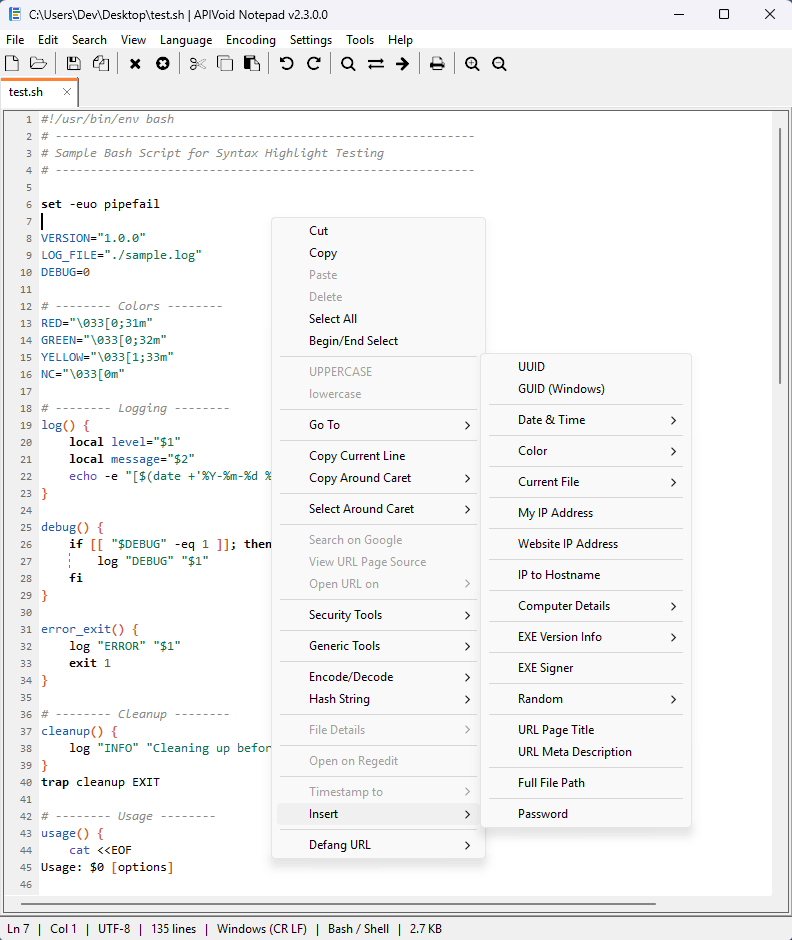
Task: Click the Paste clipboard icon
Action: [x=252, y=63]
